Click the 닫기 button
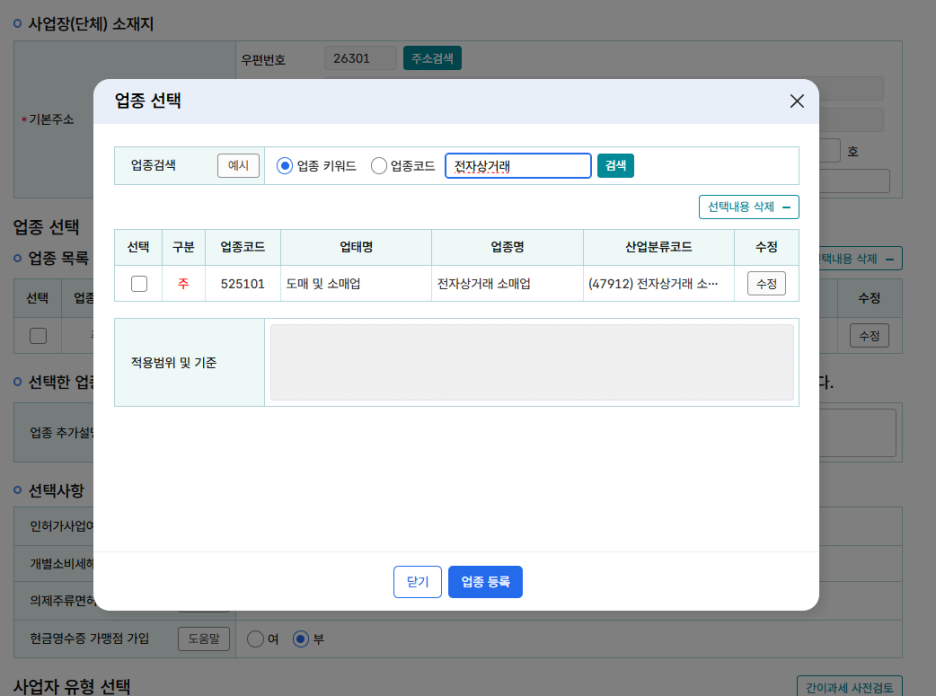Screen dimensions: 936x696 417,582
